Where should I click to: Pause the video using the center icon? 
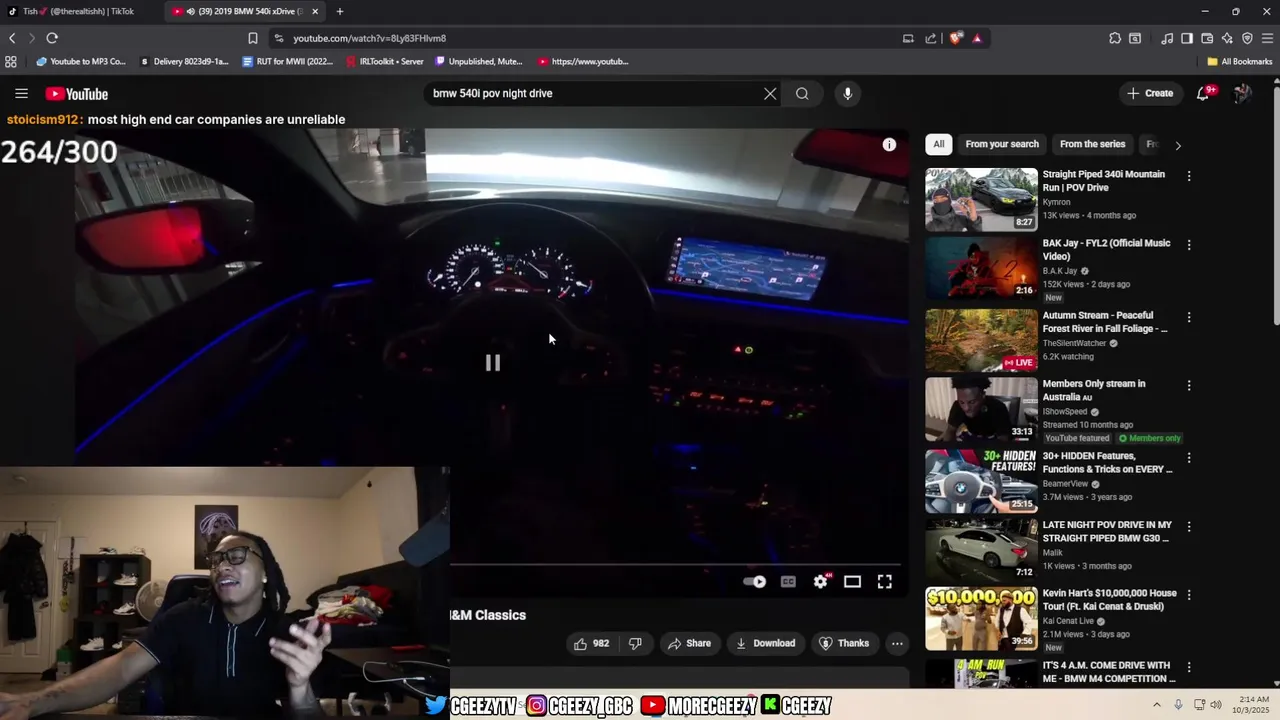[493, 362]
